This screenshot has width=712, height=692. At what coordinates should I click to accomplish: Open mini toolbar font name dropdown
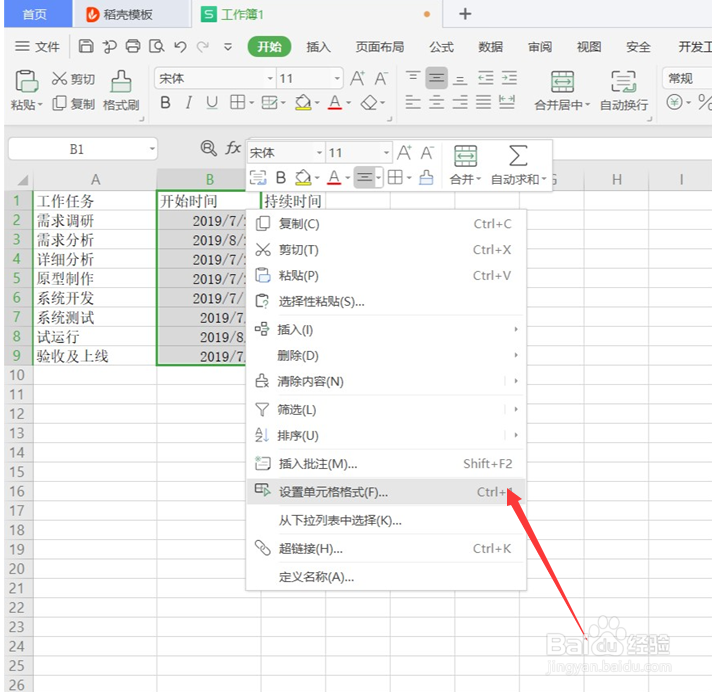point(319,153)
